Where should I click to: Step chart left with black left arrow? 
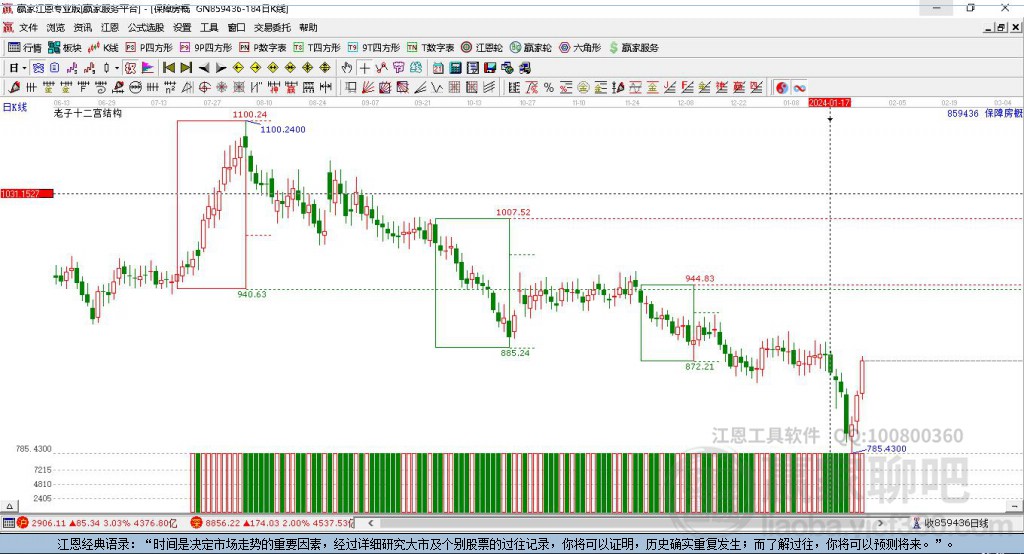pyautogui.click(x=204, y=68)
